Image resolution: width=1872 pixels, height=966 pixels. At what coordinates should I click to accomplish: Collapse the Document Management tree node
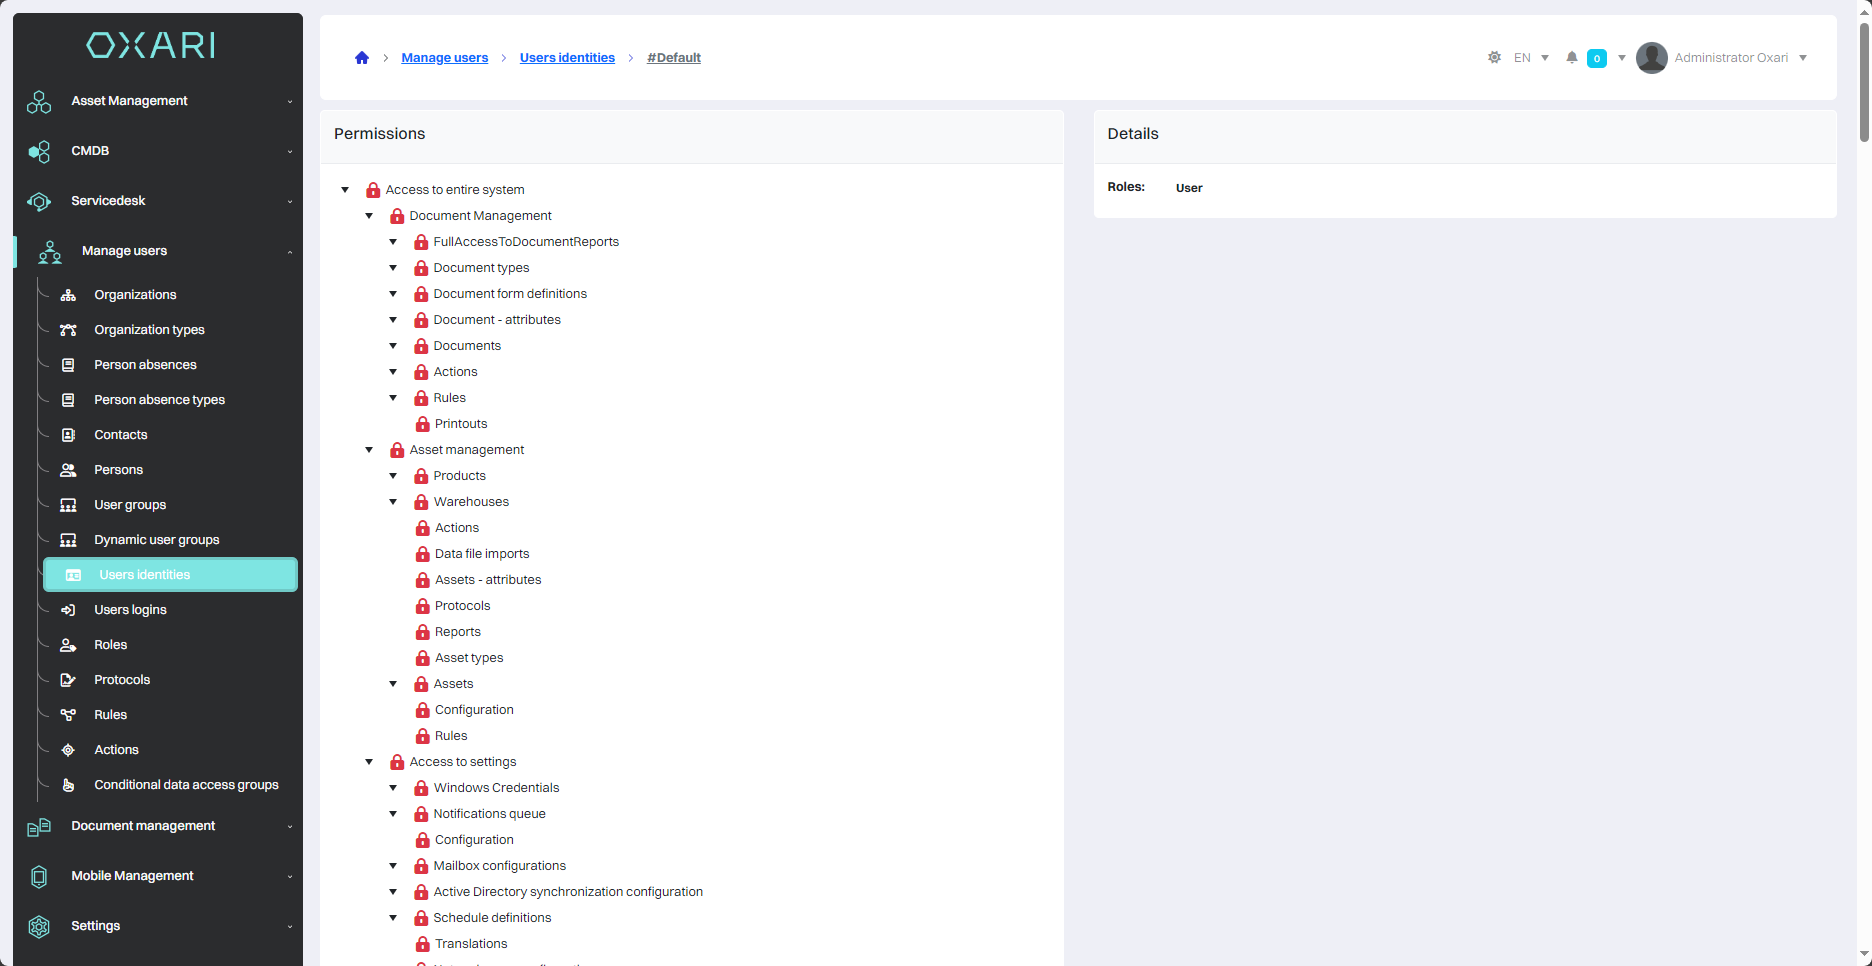[x=369, y=216]
